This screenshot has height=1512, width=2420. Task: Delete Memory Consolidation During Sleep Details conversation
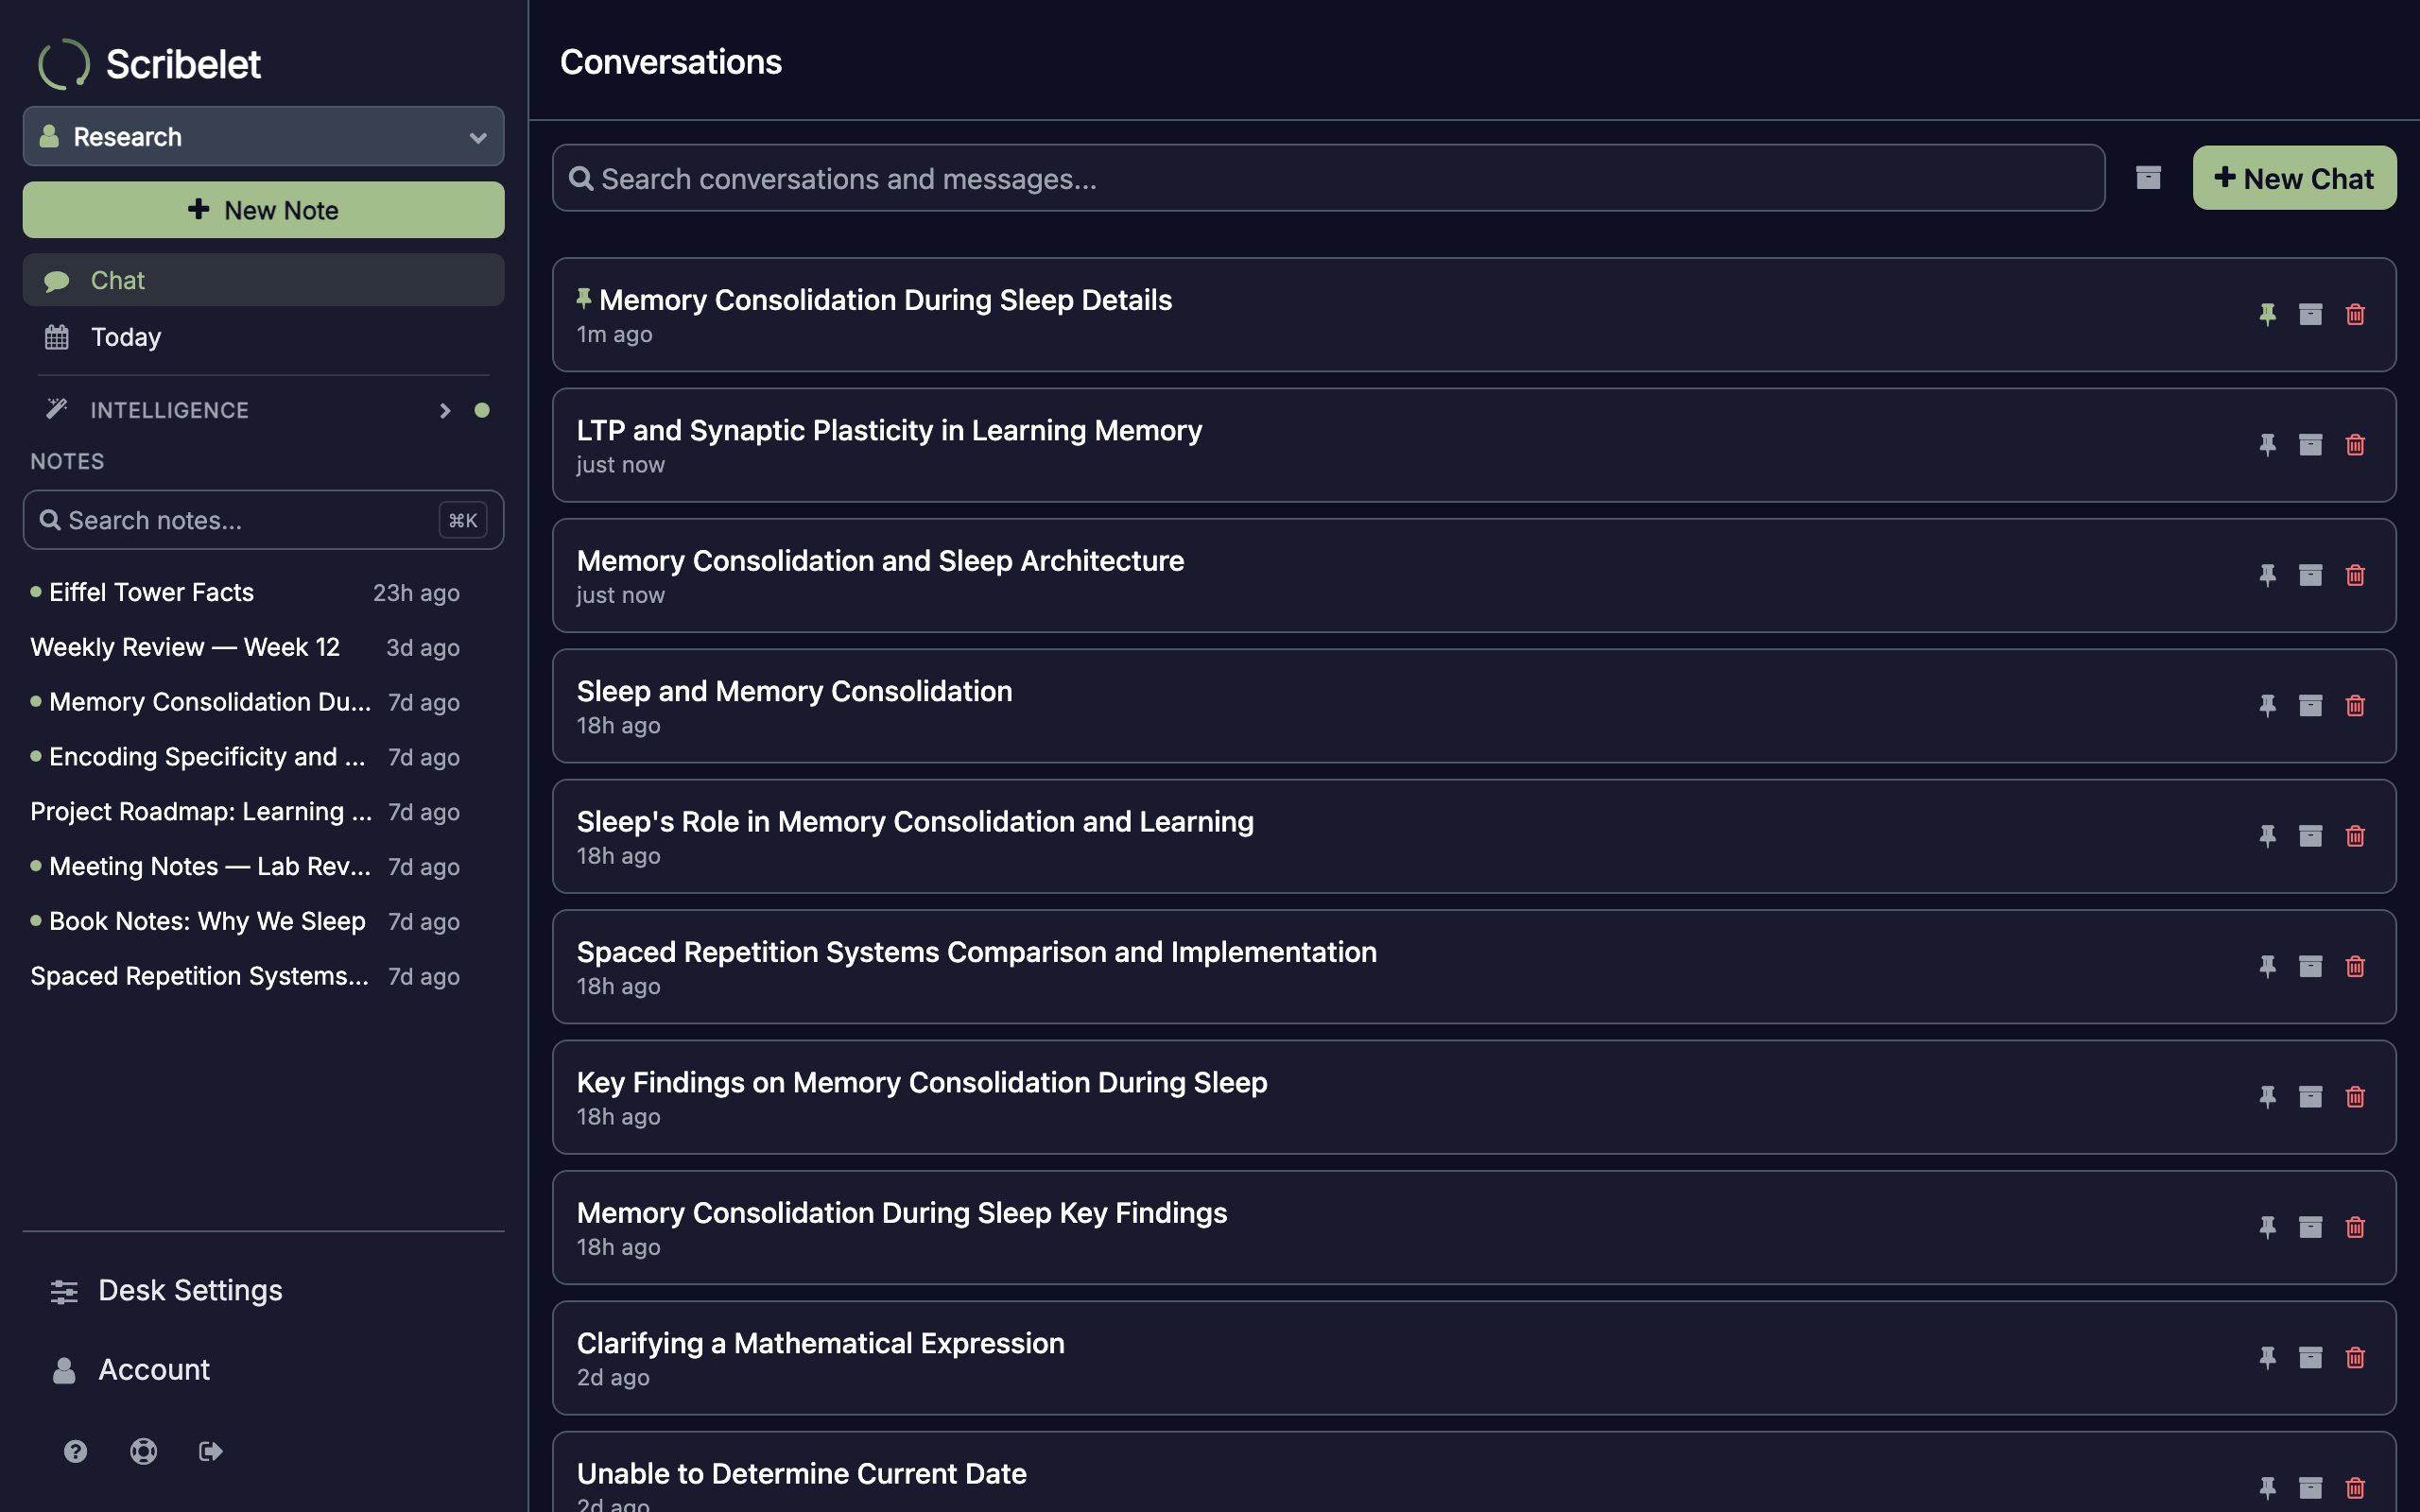click(x=2355, y=314)
